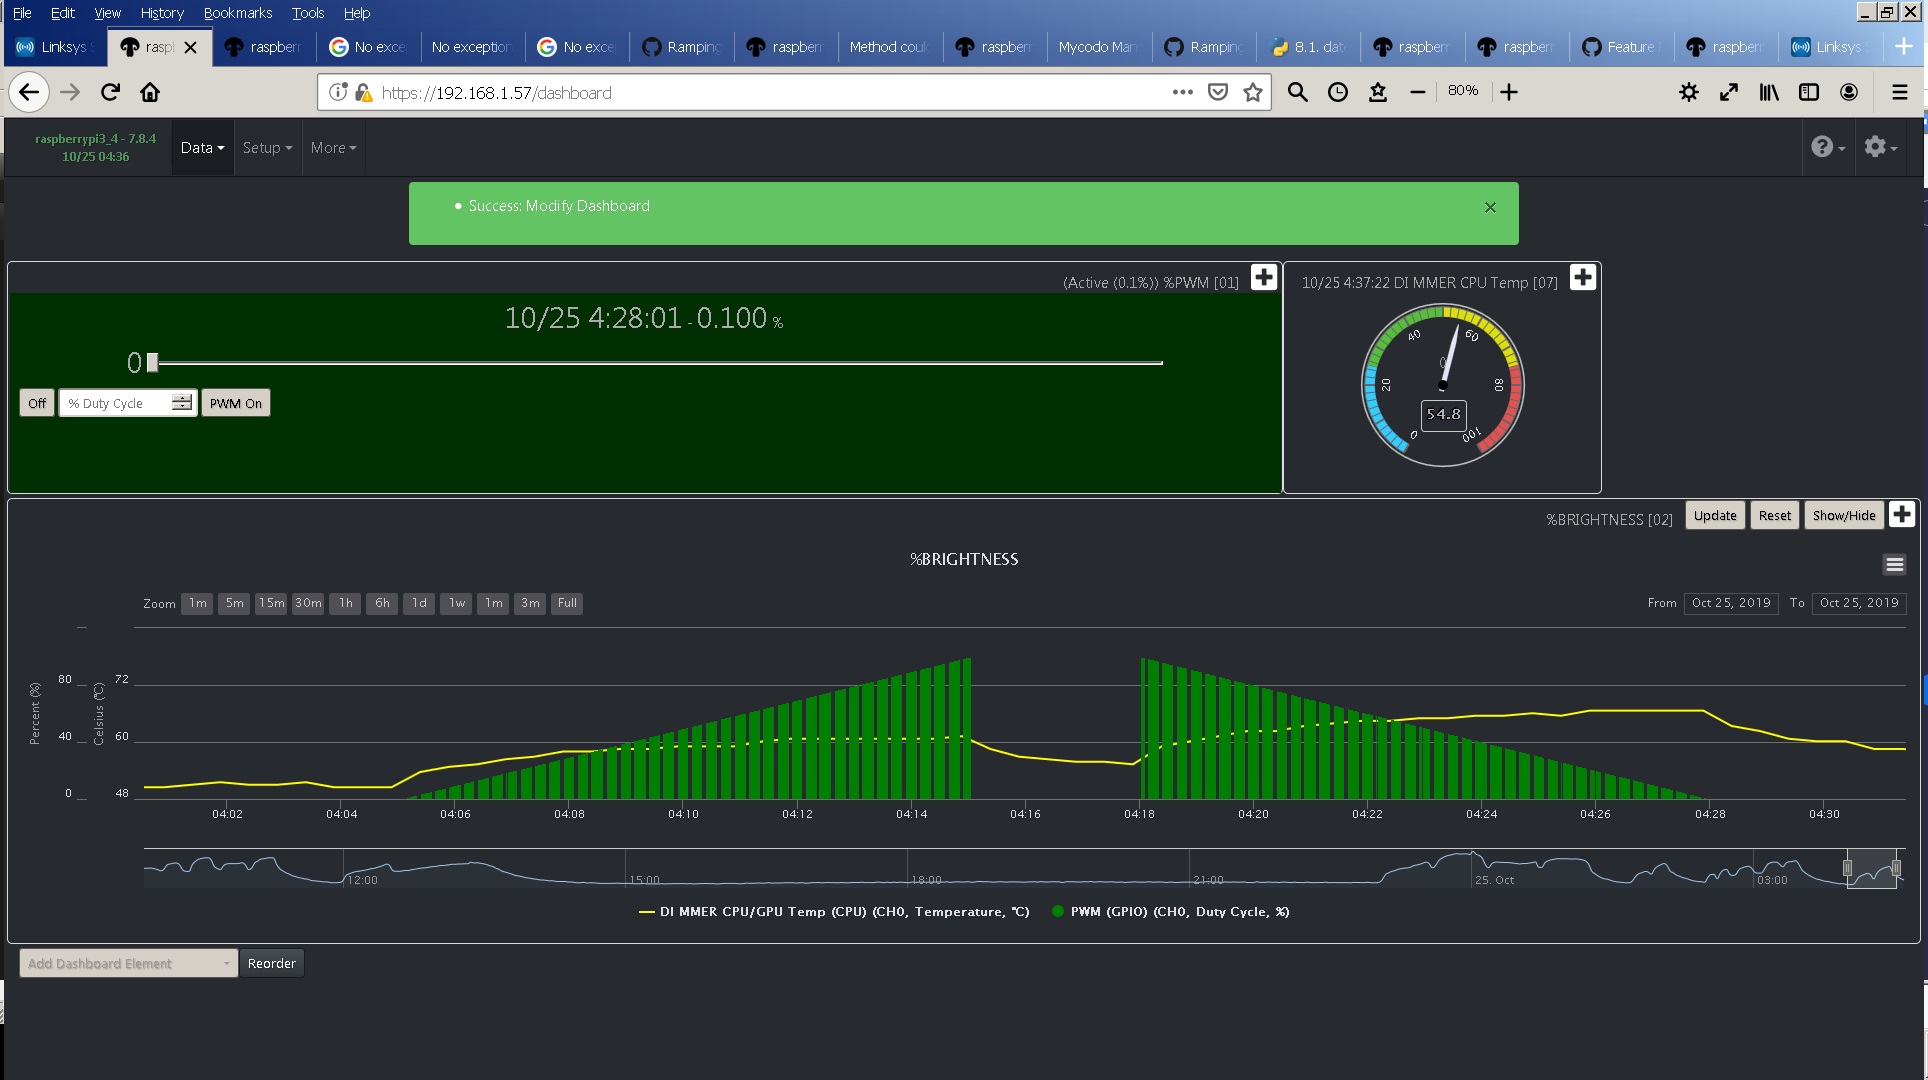Open the %BRIGHTNESS graph export hamburger menu

click(x=1894, y=565)
